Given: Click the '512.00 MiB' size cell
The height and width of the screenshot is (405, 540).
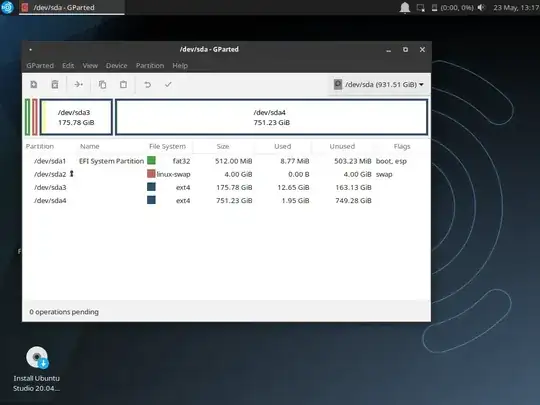Looking at the screenshot, I should [x=233, y=161].
